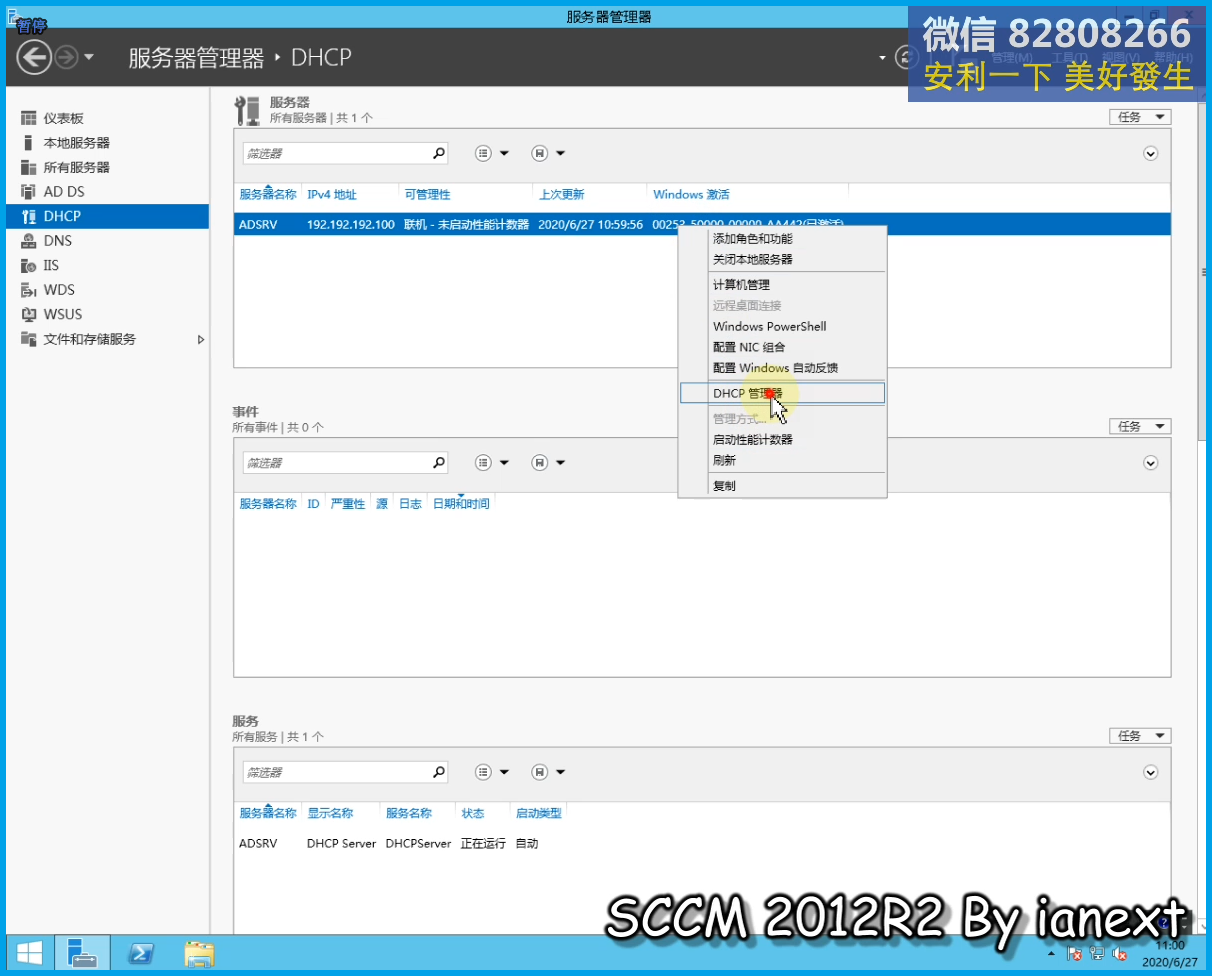Click the IIS sidebar icon
Viewport: 1212px width, 976px height.
28,265
